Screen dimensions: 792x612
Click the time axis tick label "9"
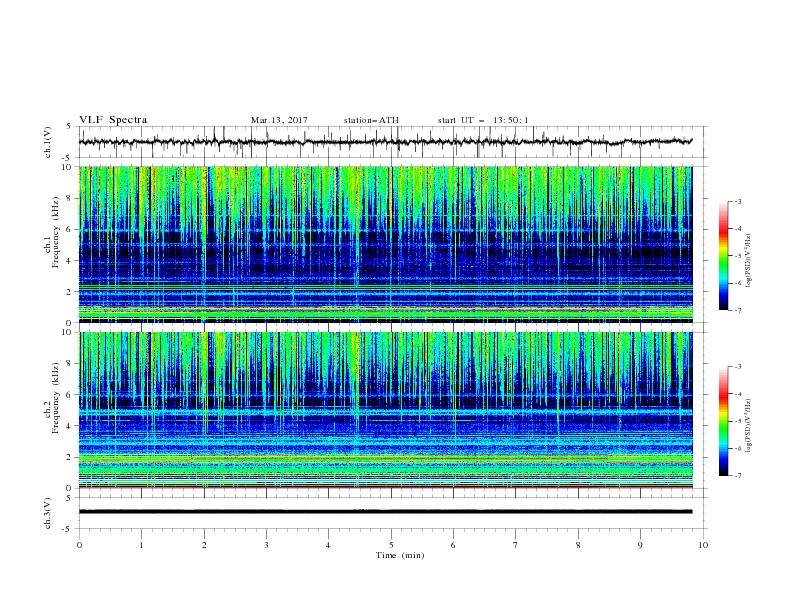pos(640,545)
